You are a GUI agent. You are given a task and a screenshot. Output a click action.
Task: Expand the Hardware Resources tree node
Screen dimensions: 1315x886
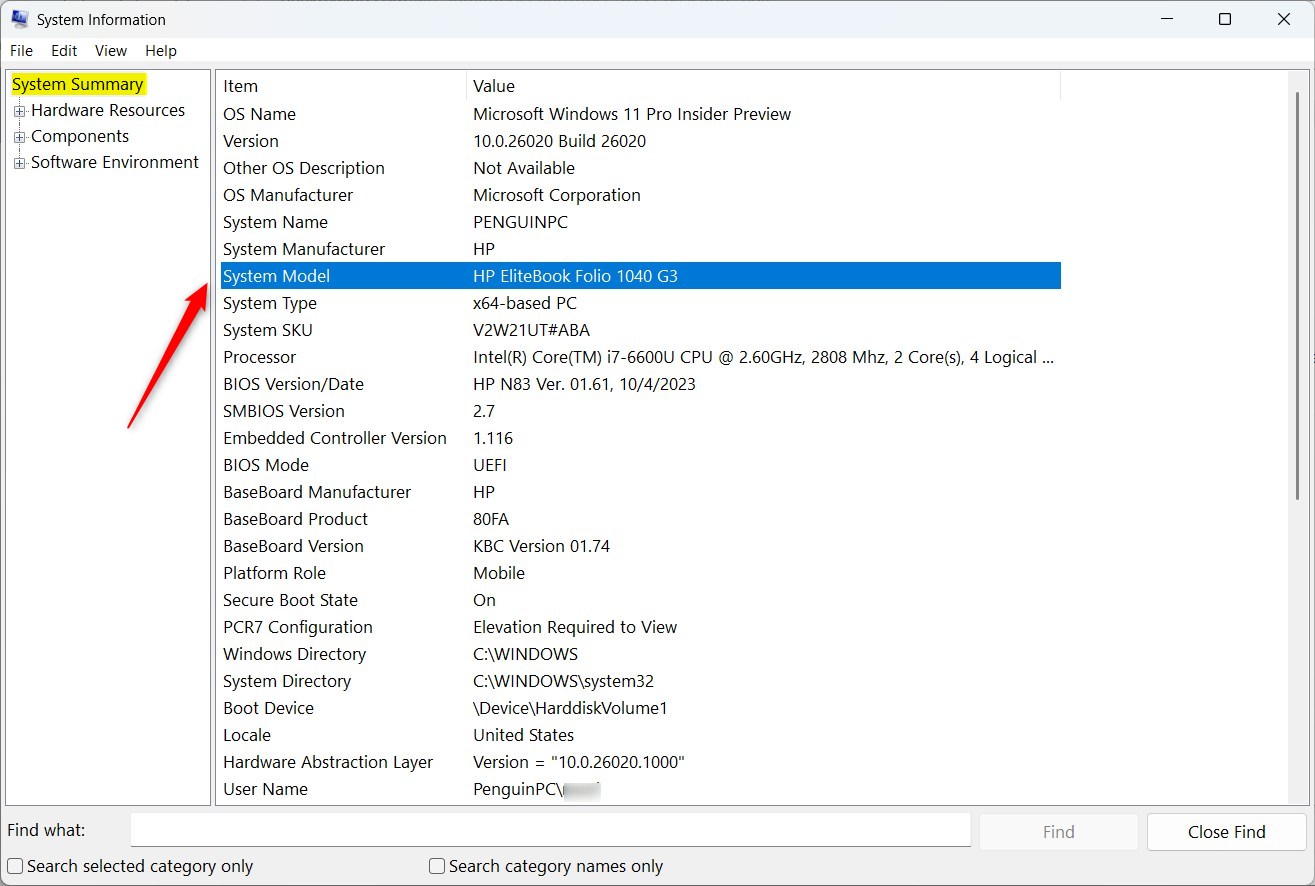20,110
